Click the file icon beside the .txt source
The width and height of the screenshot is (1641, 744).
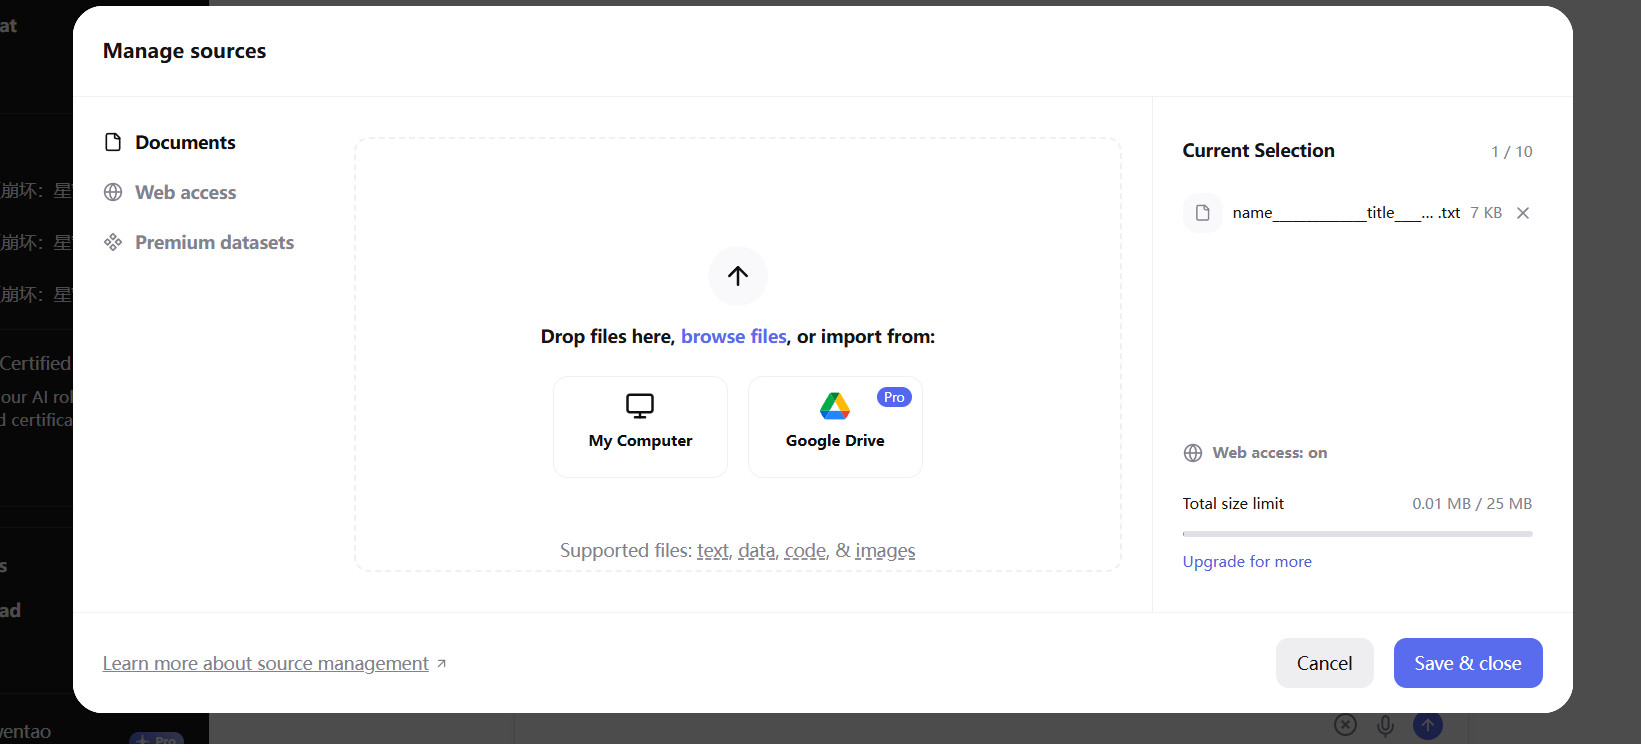1203,213
